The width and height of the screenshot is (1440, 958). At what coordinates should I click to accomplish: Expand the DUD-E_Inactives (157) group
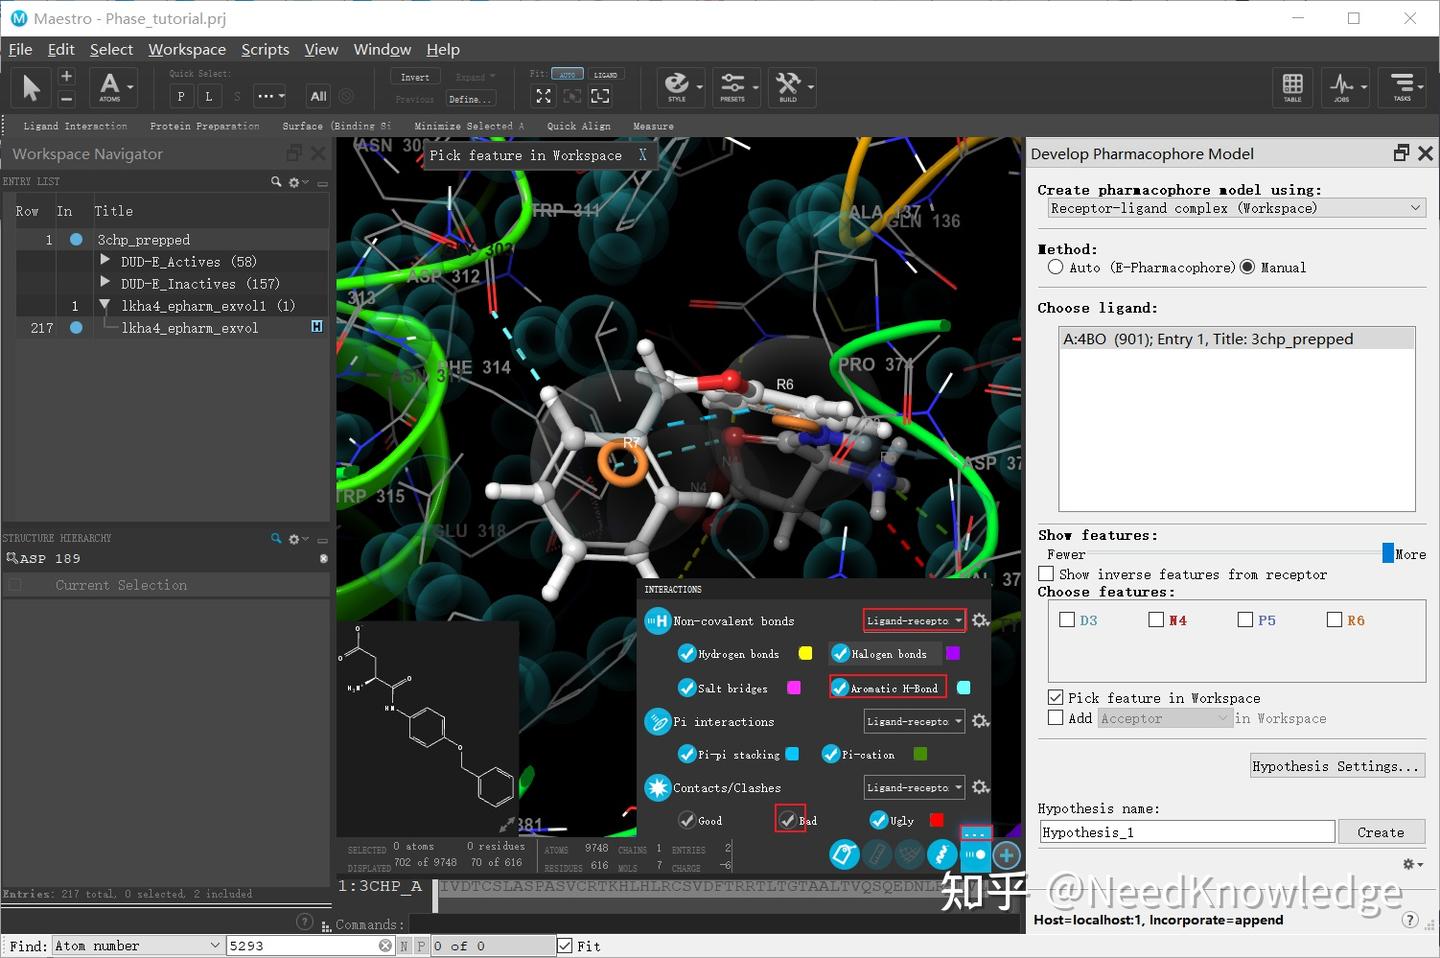[105, 282]
